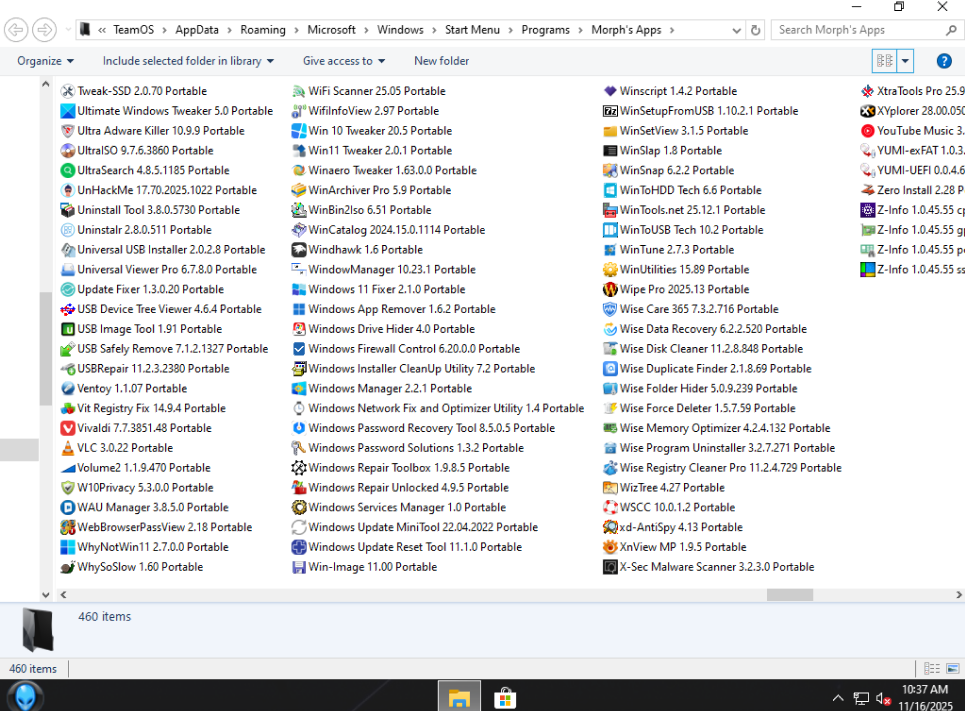Click the W10Privacy 5.3.0.0 Portable icon

coord(68,488)
